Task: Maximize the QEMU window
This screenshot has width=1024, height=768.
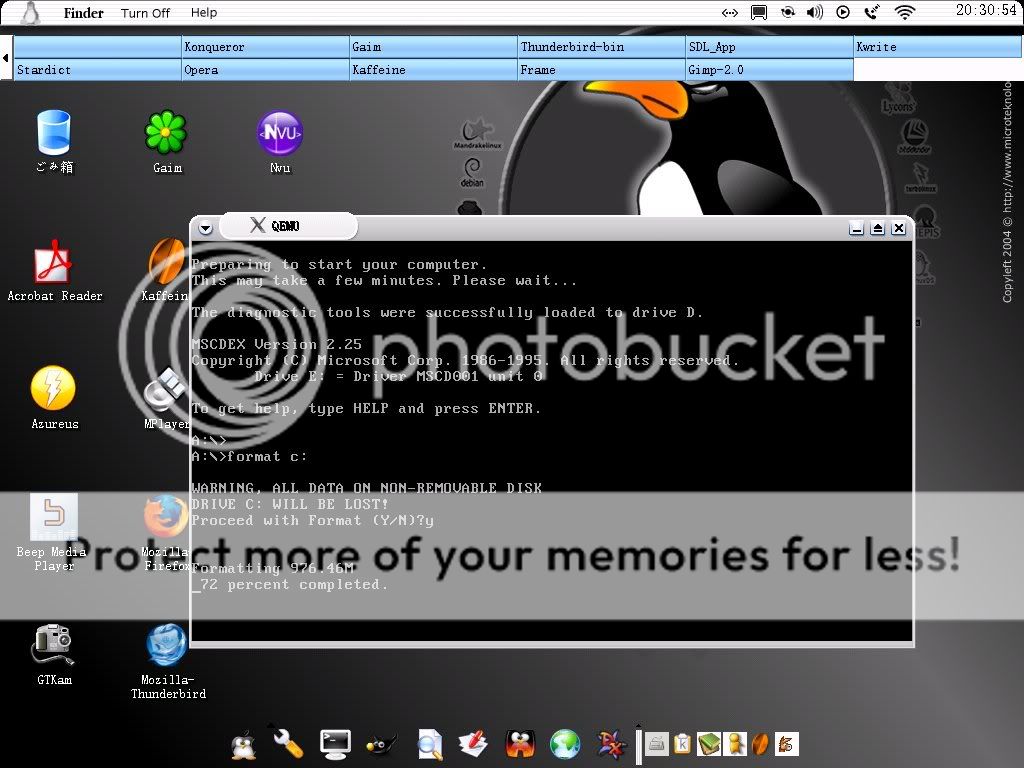Action: (878, 228)
